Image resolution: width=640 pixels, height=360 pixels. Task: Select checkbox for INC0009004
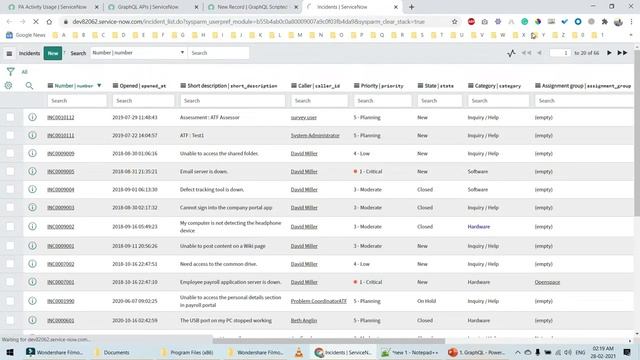10,189
